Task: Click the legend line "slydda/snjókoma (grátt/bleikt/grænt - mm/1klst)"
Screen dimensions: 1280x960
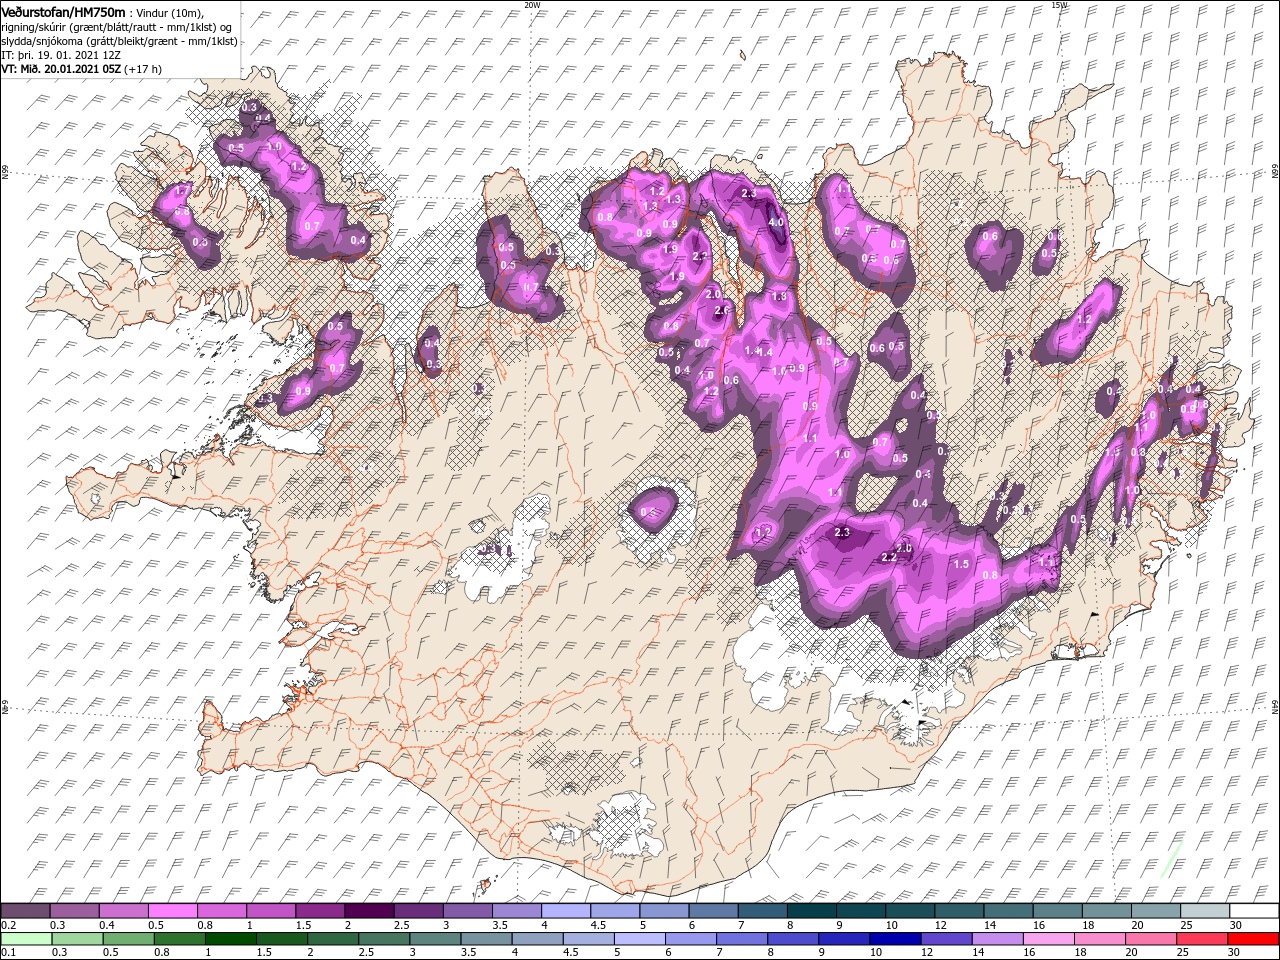Action: coord(118,41)
